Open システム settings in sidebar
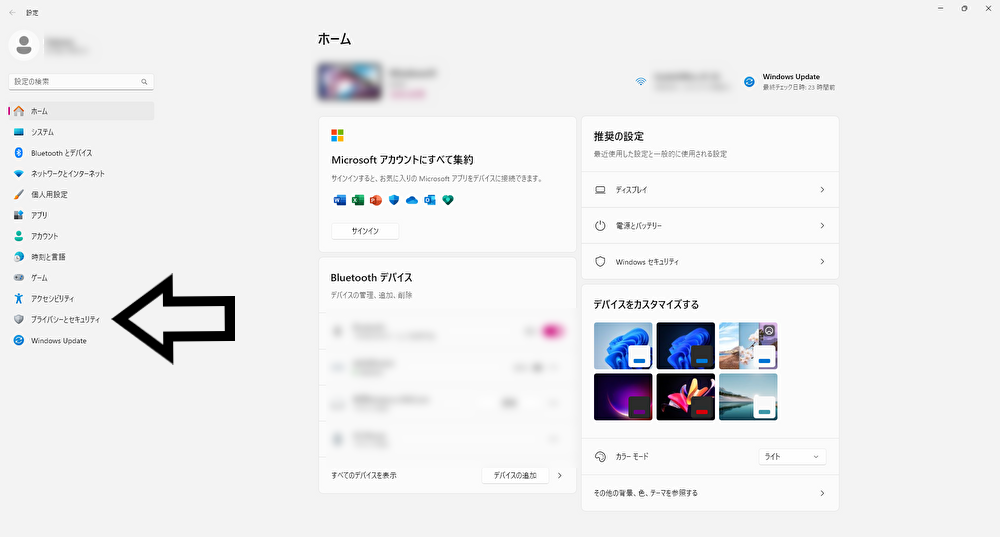Image resolution: width=1000 pixels, height=537 pixels. point(81,132)
